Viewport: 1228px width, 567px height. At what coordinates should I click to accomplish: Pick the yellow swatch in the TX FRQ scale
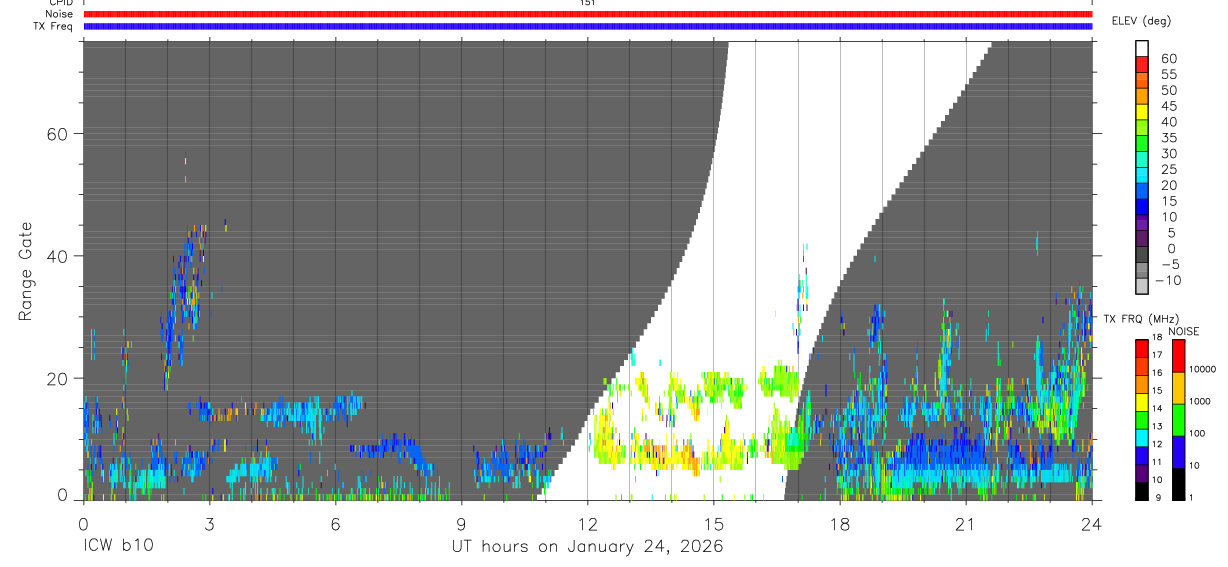tap(1142, 402)
